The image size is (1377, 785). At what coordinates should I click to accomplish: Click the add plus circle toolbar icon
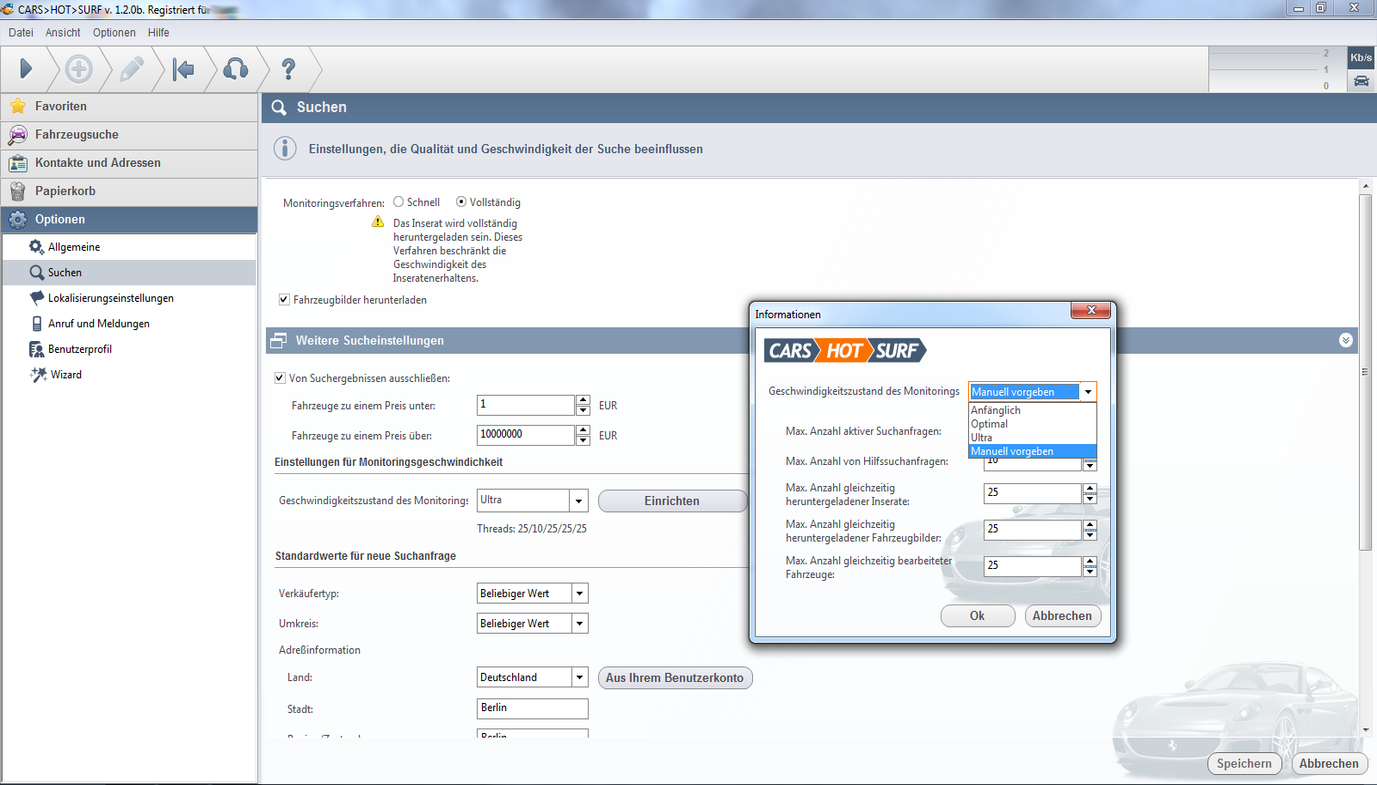pos(79,69)
